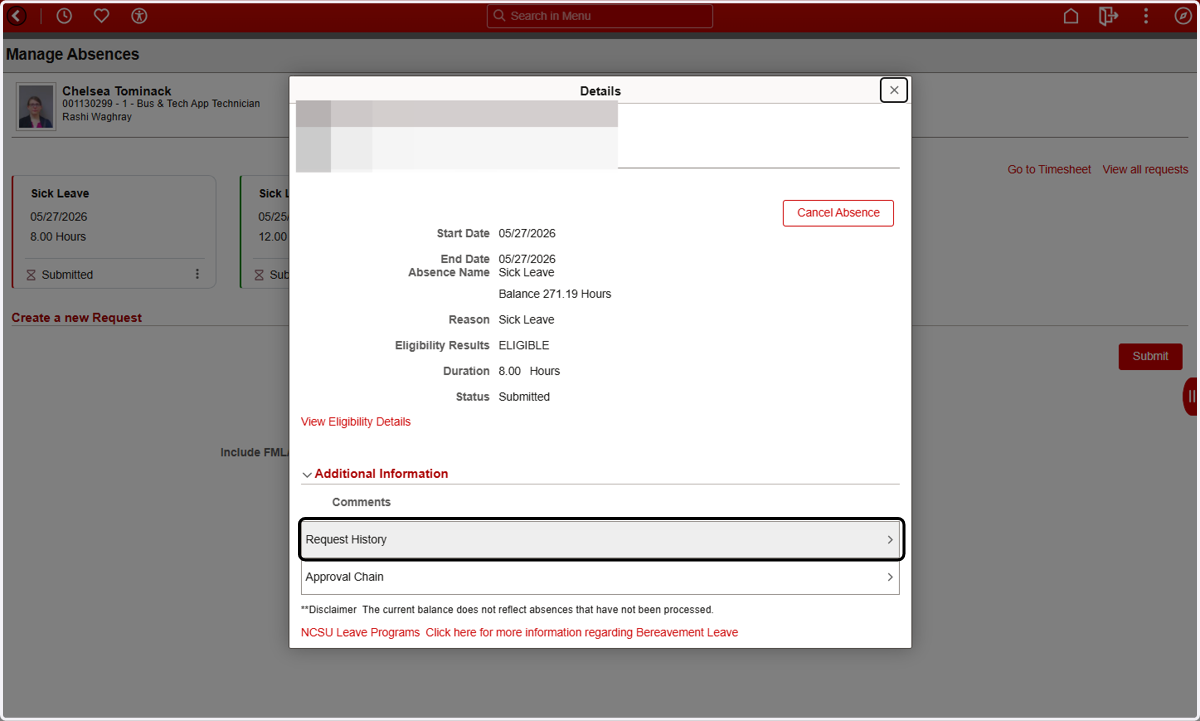Click the sign out door icon
The width and height of the screenshot is (1200, 721).
[1108, 16]
